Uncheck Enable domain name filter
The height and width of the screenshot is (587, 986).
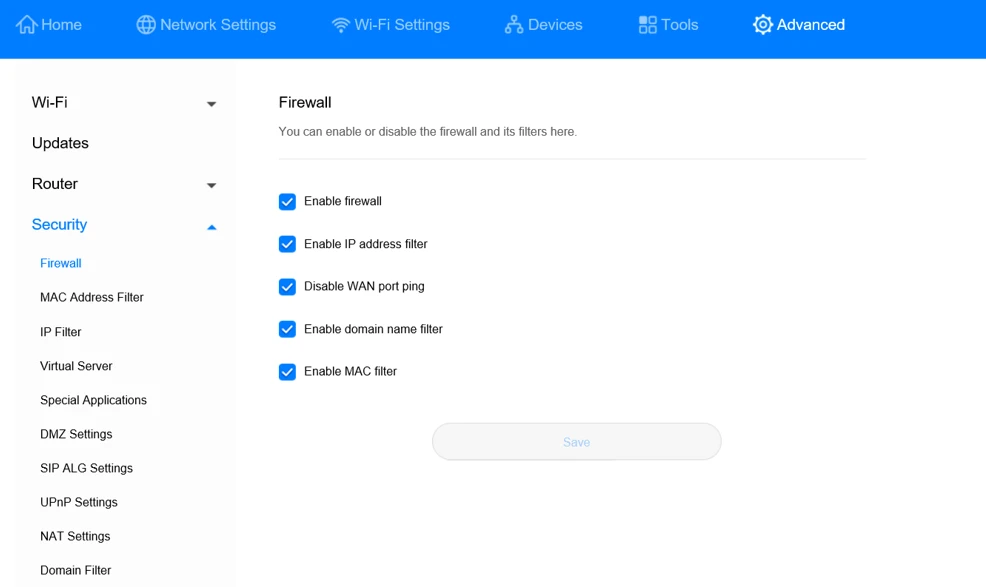(x=287, y=329)
